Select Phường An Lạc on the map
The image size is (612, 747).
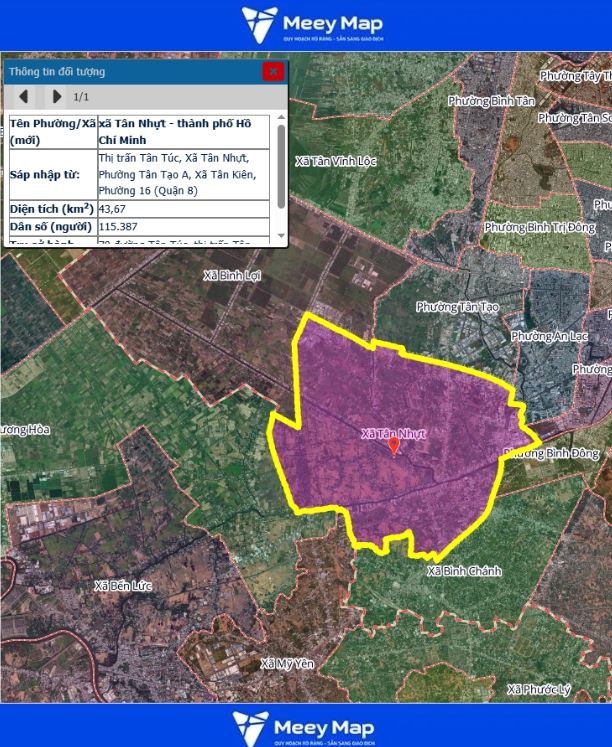tap(549, 336)
